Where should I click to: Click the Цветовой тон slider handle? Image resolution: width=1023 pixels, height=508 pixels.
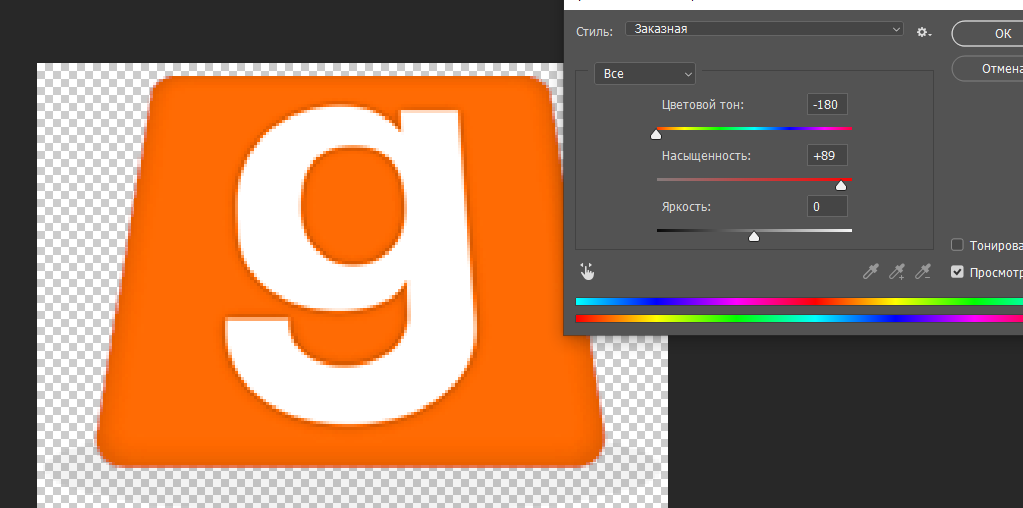[x=656, y=134]
